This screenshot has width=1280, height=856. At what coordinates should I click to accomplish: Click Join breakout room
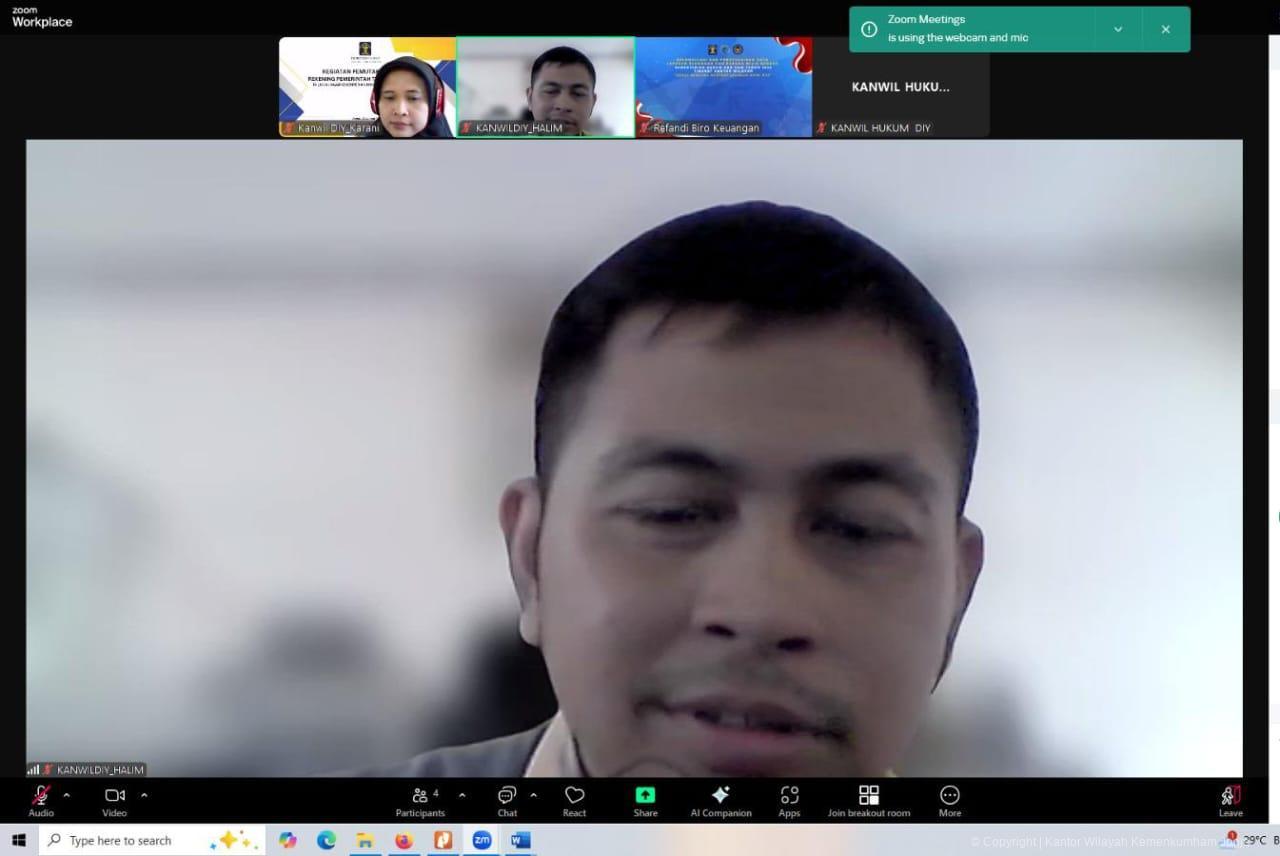(868, 799)
